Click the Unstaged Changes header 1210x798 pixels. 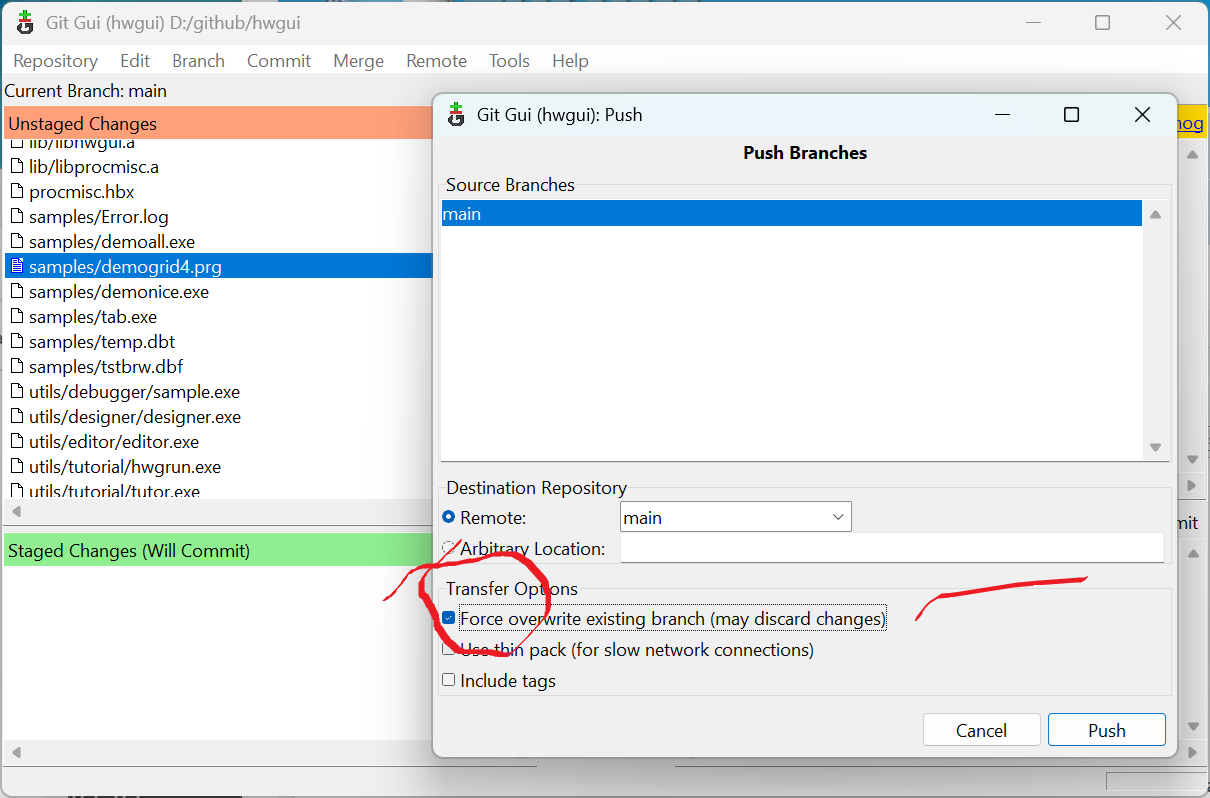[218, 124]
